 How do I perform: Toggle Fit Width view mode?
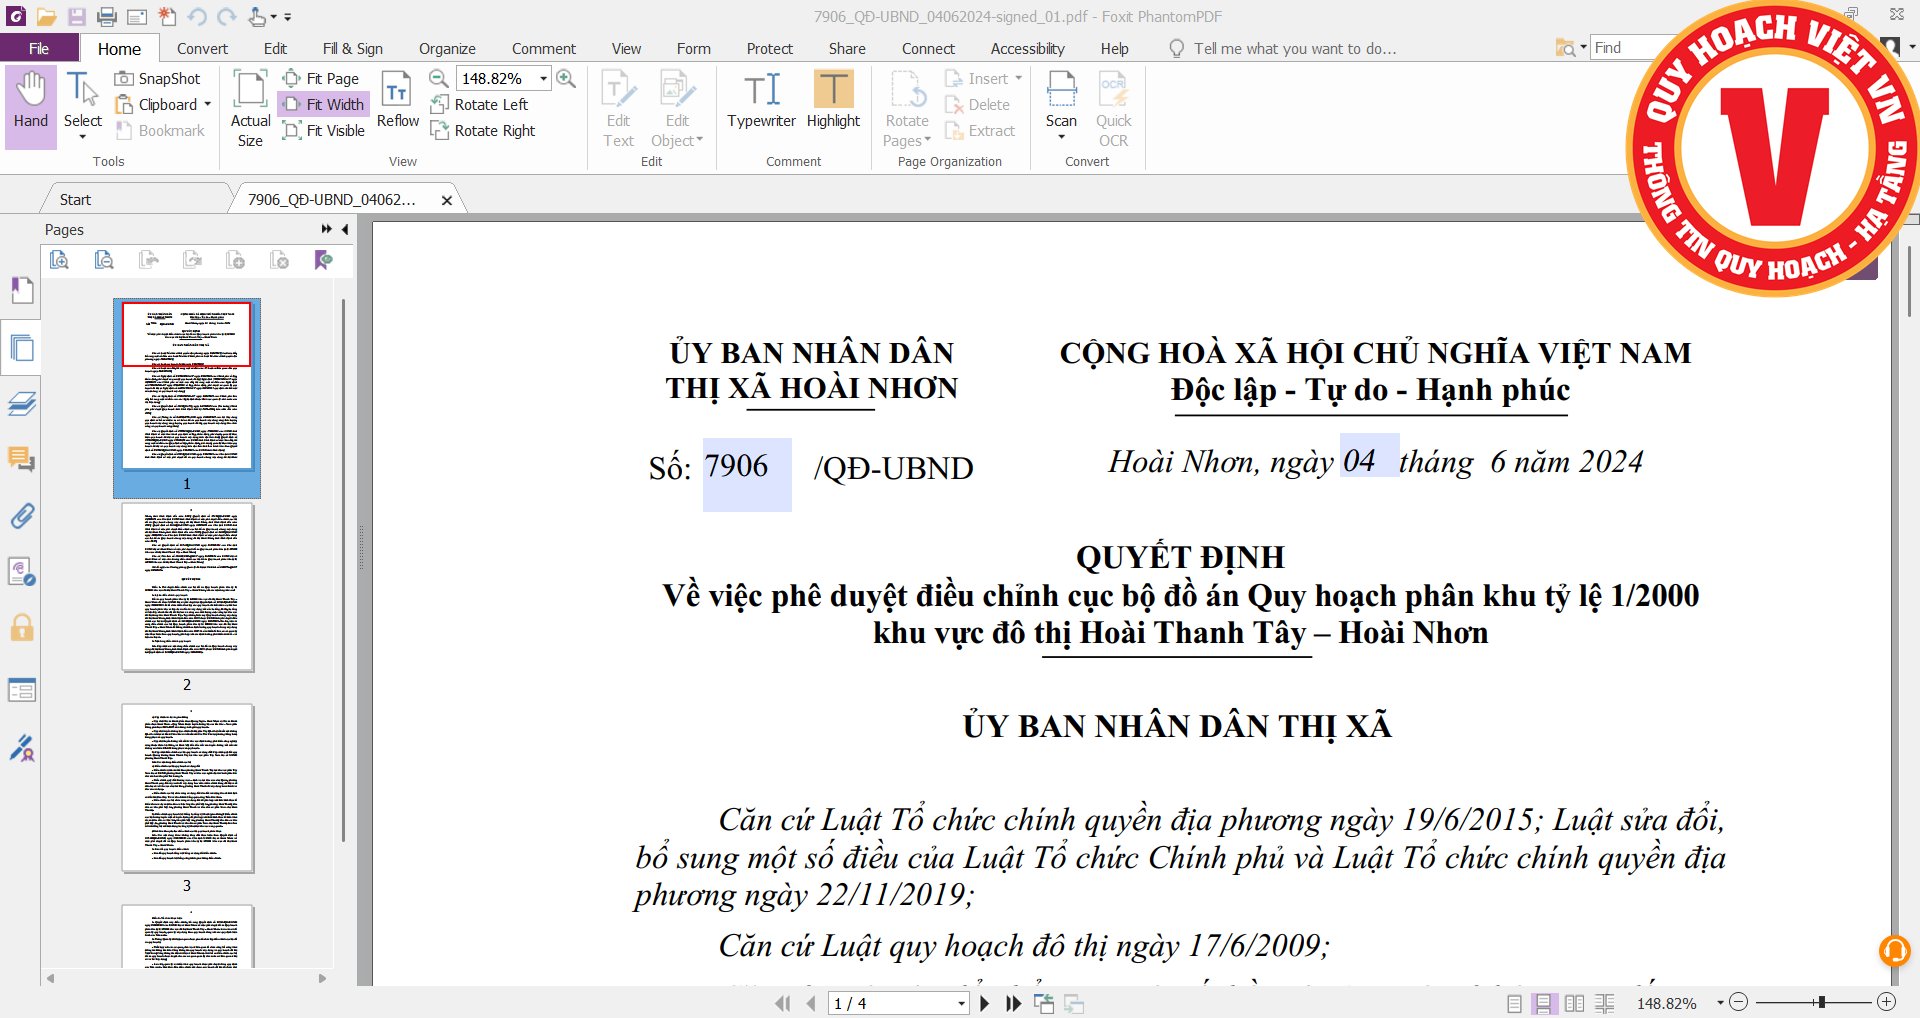click(324, 104)
